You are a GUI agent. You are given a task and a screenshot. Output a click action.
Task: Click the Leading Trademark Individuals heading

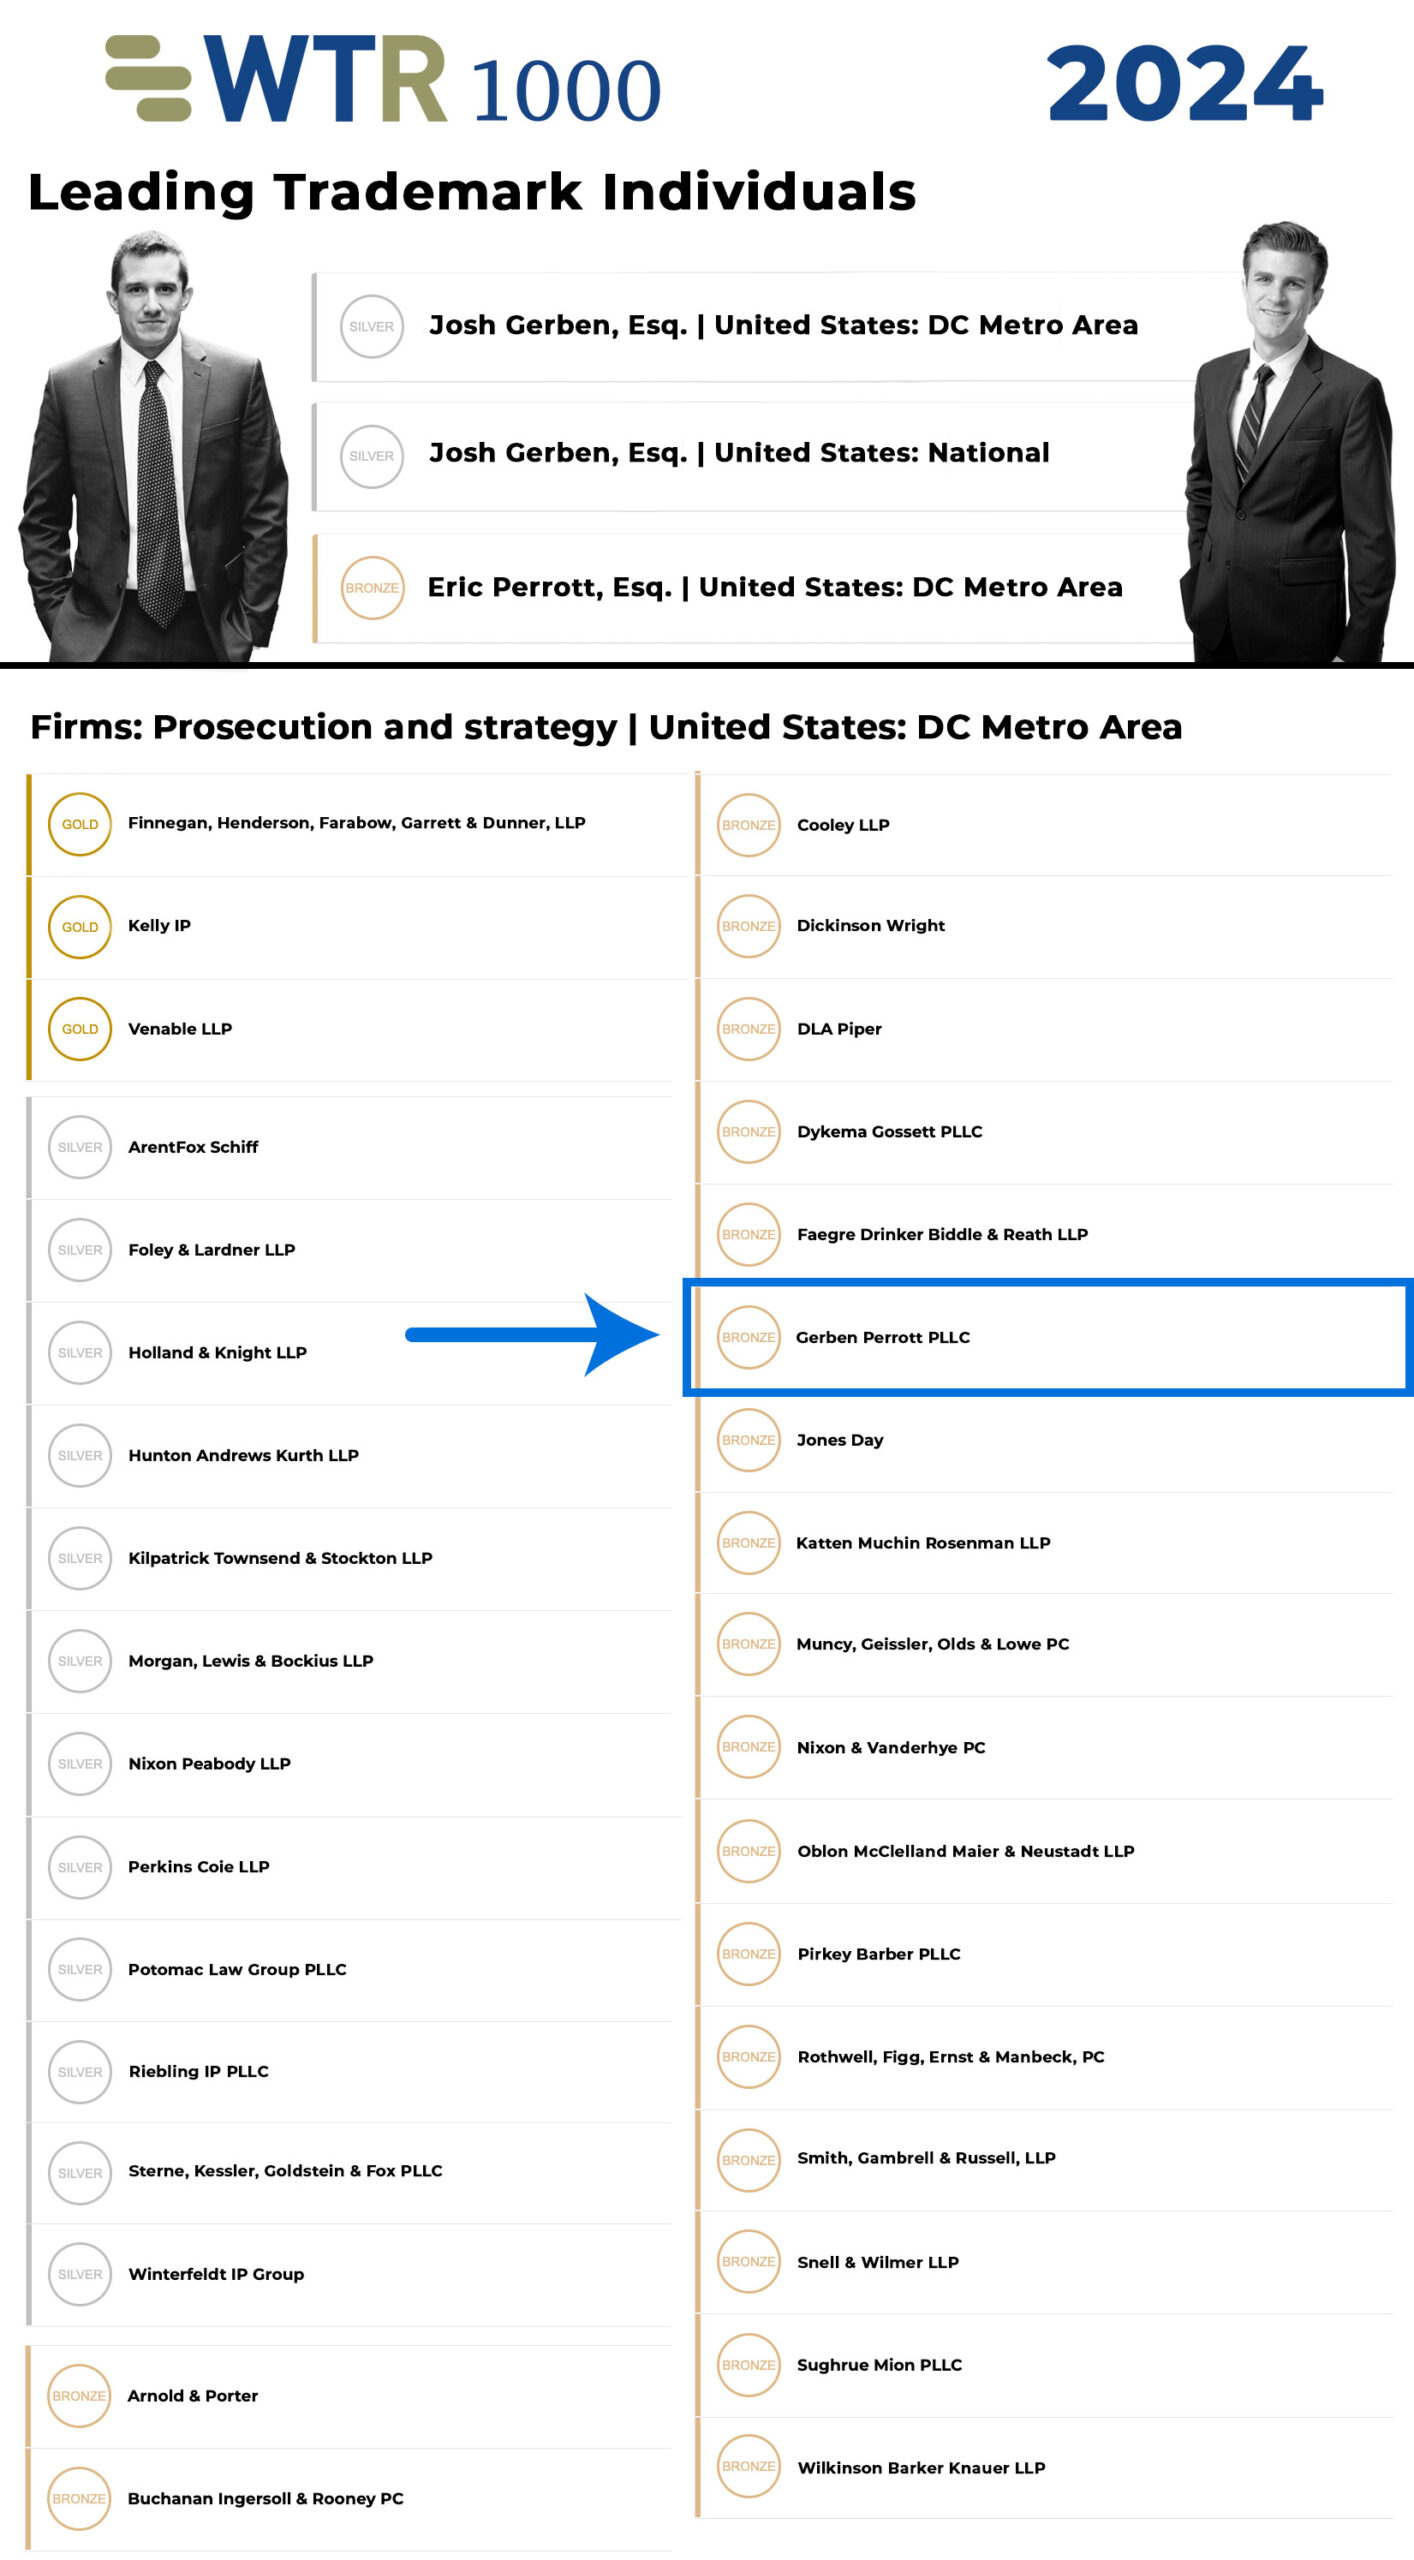(x=472, y=191)
